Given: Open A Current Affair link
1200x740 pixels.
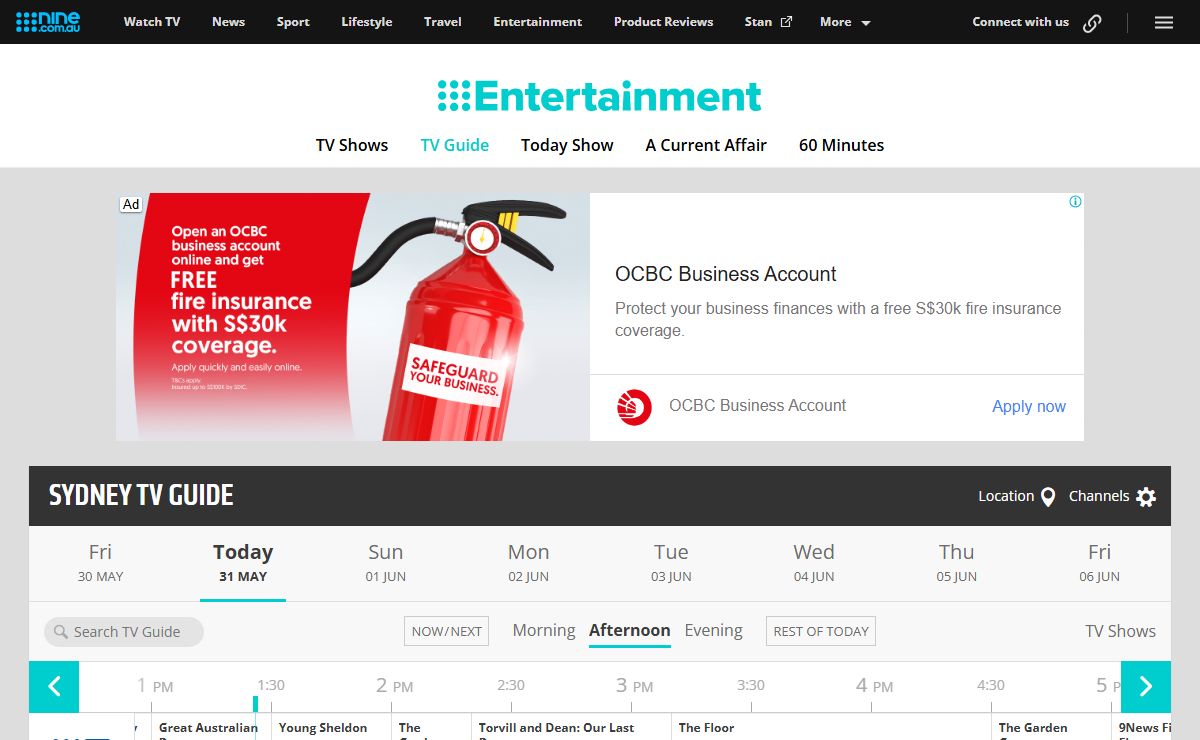Looking at the screenshot, I should 706,145.
